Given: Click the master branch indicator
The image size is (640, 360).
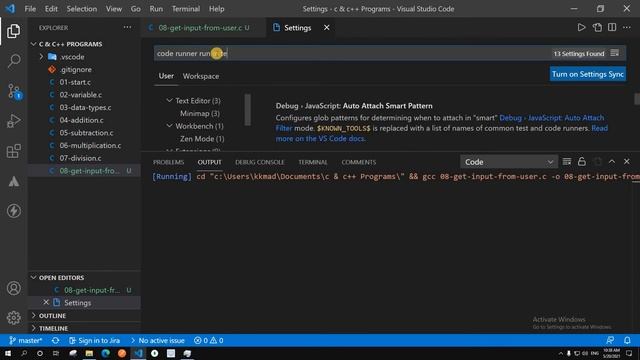Looking at the screenshot, I should click(25, 340).
